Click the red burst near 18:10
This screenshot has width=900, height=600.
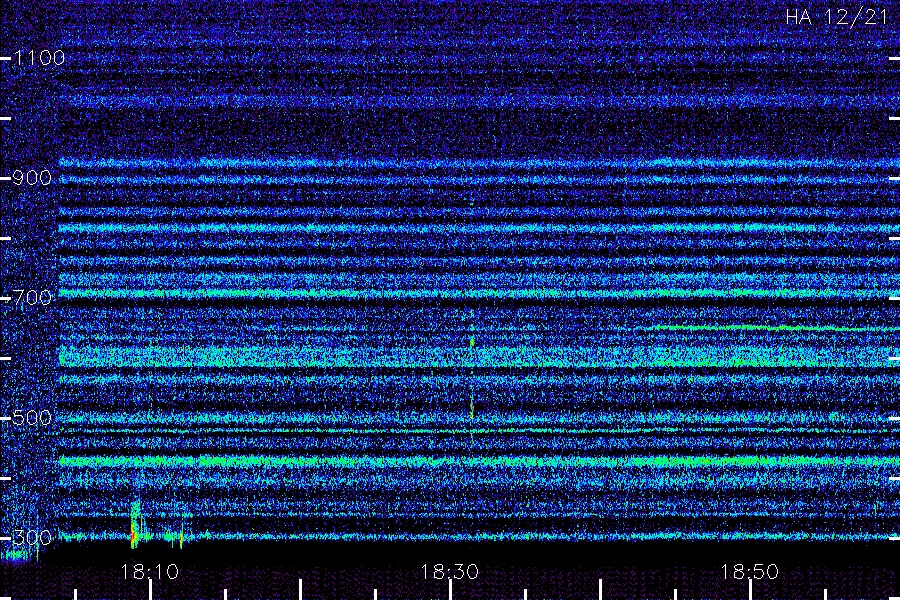coord(134,534)
